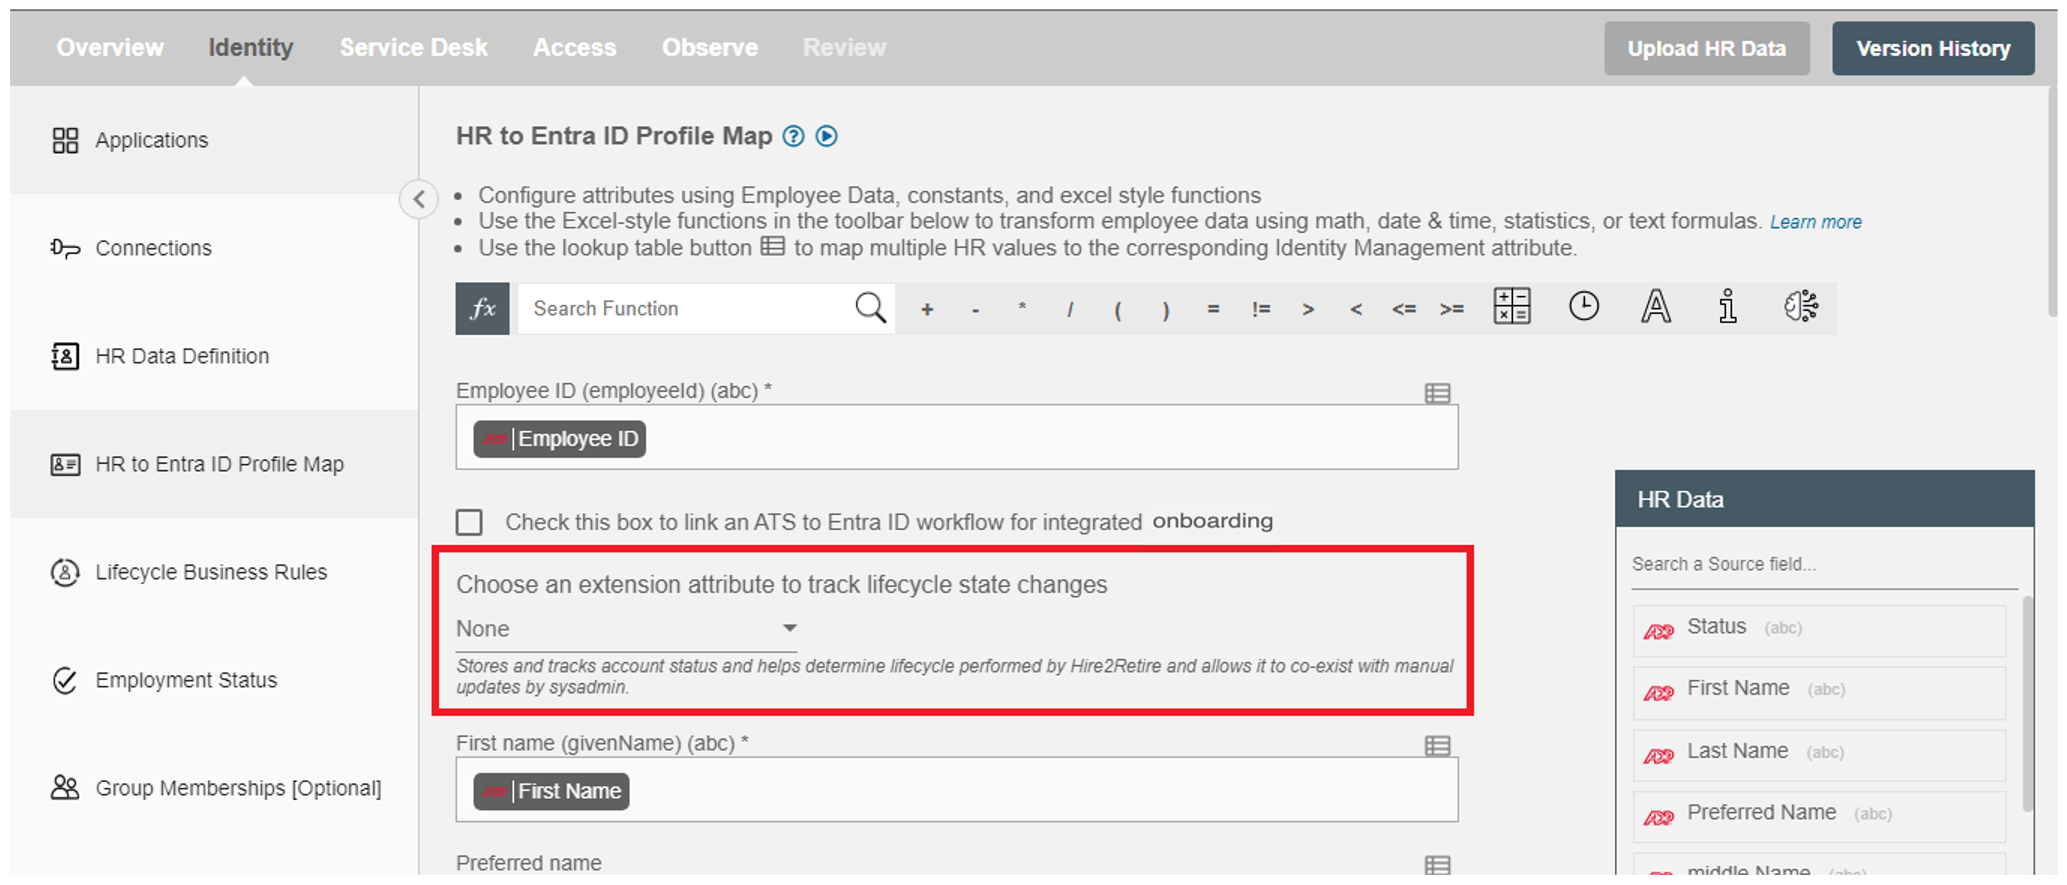This screenshot has width=2067, height=885.
Task: Open Connections in the sidebar
Action: pyautogui.click(x=214, y=248)
